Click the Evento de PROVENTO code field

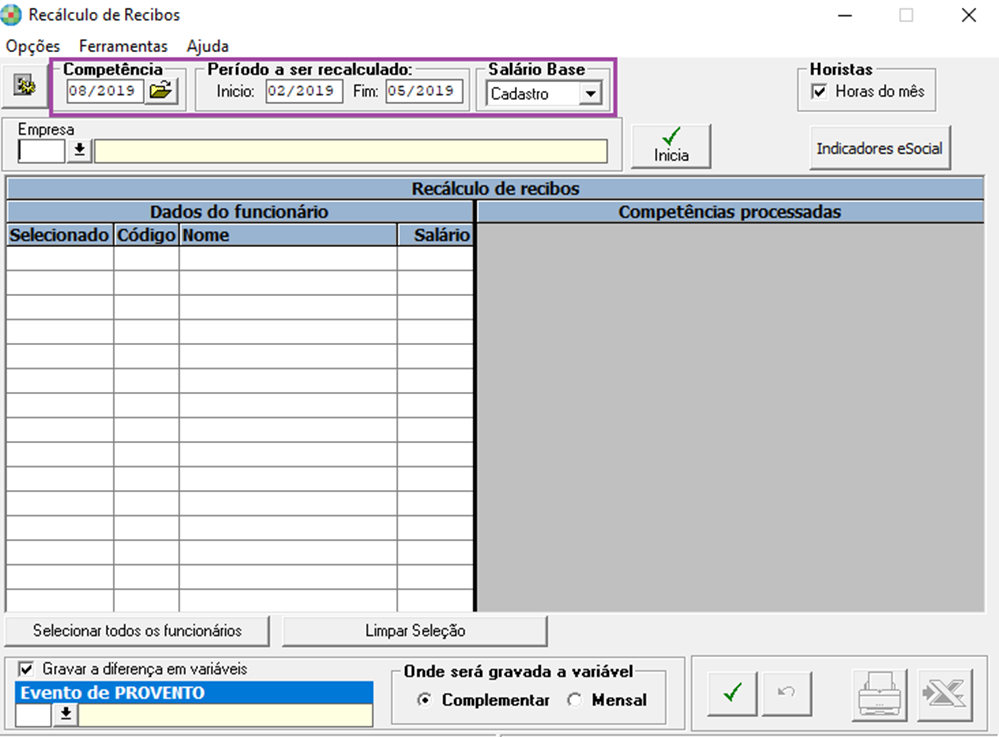coord(33,715)
